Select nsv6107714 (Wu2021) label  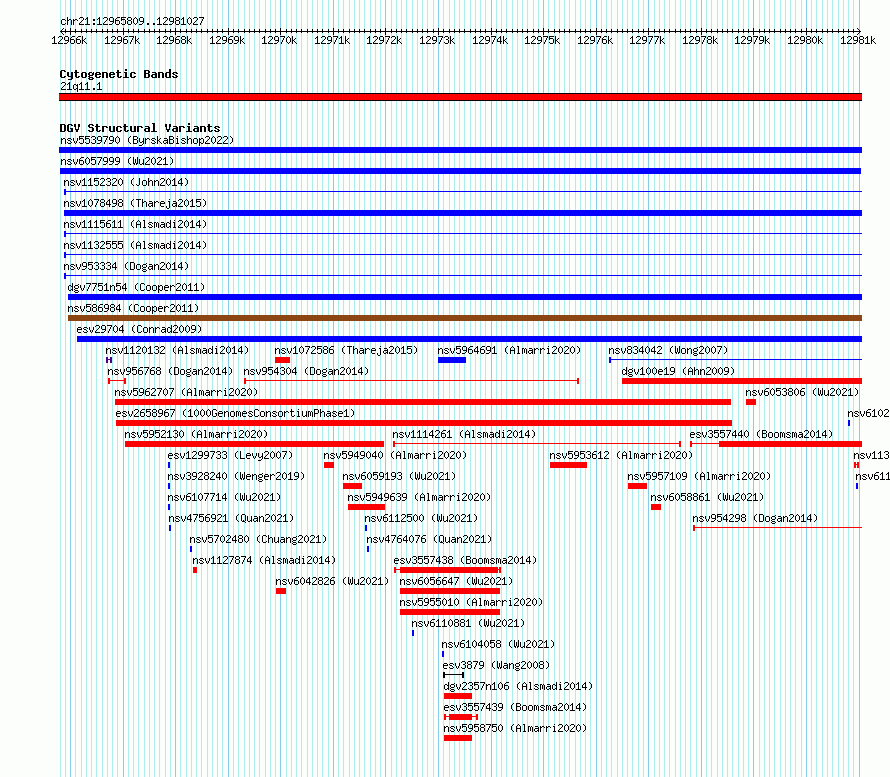[224, 497]
